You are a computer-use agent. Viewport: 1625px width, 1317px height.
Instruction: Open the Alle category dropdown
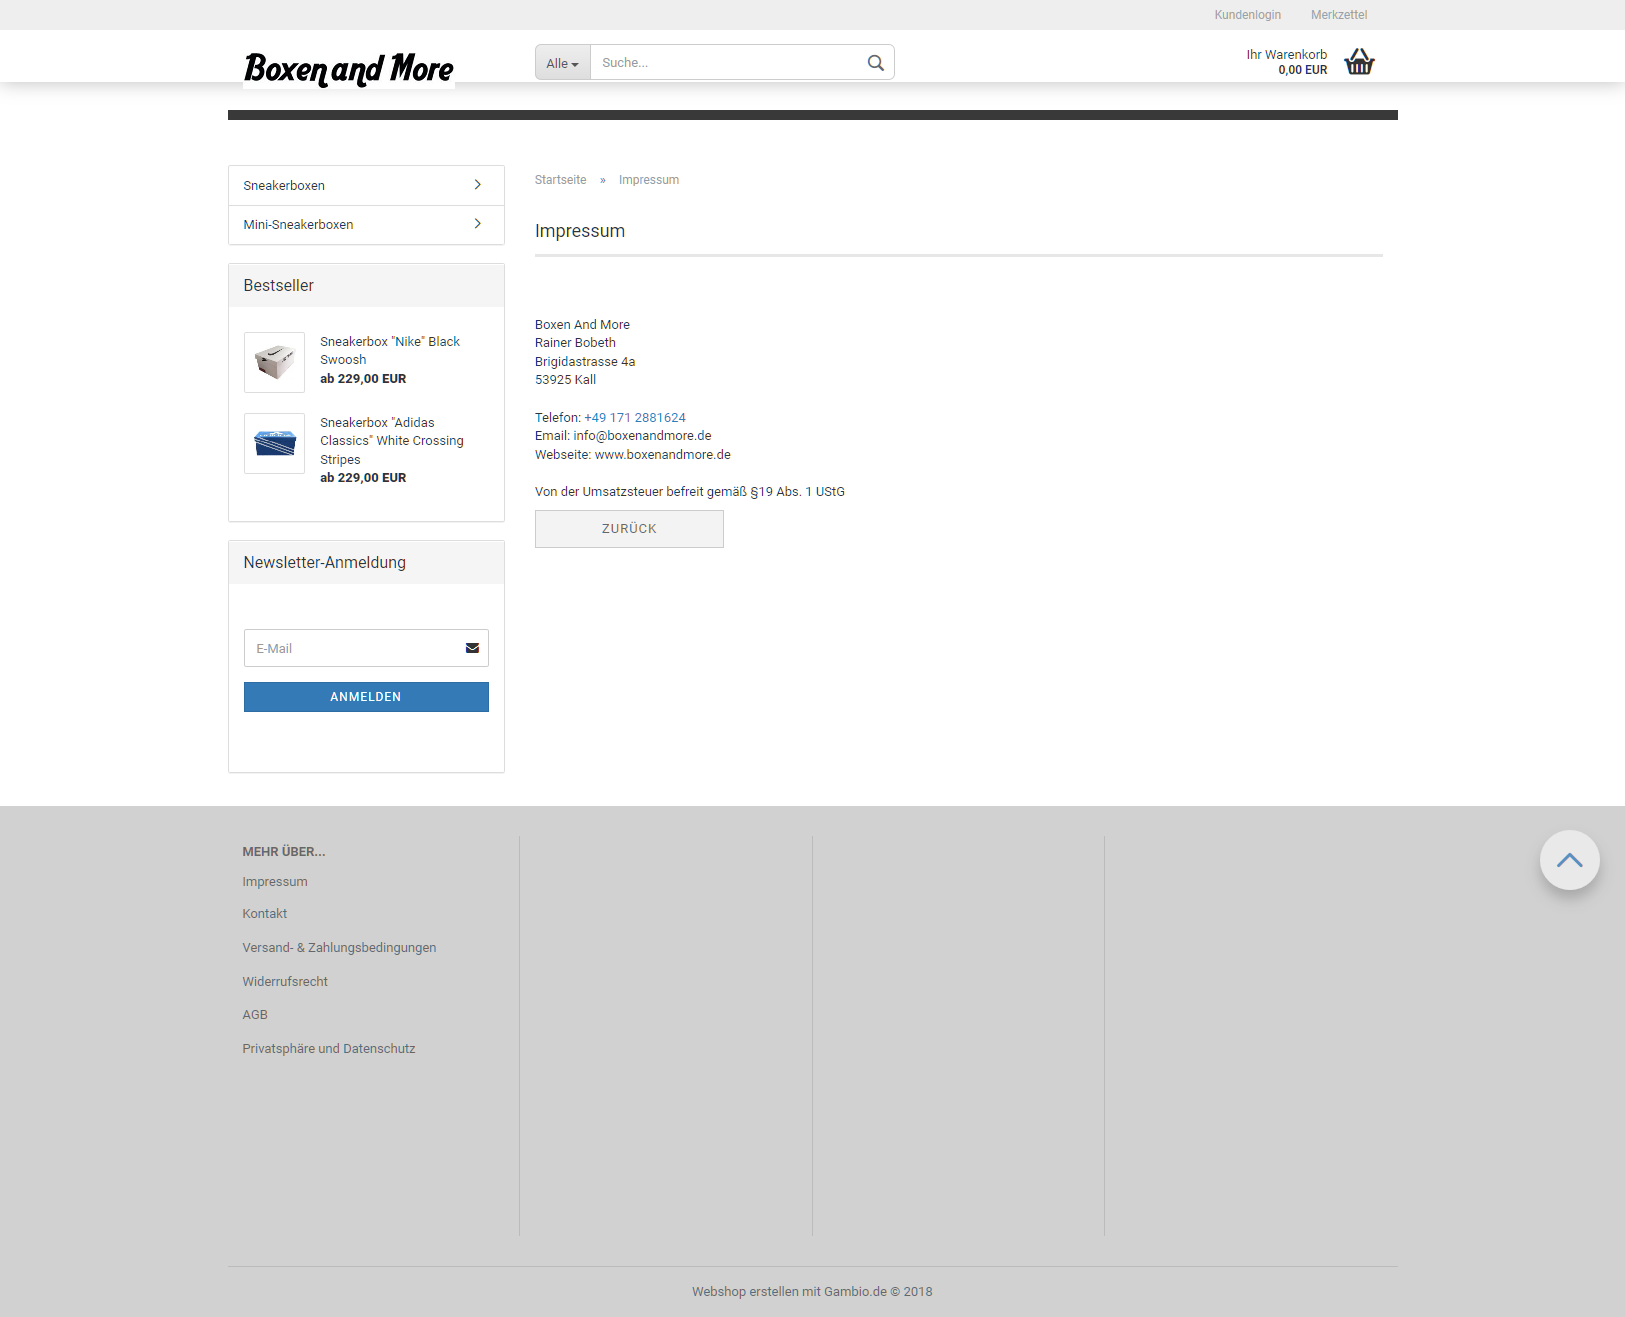(562, 63)
